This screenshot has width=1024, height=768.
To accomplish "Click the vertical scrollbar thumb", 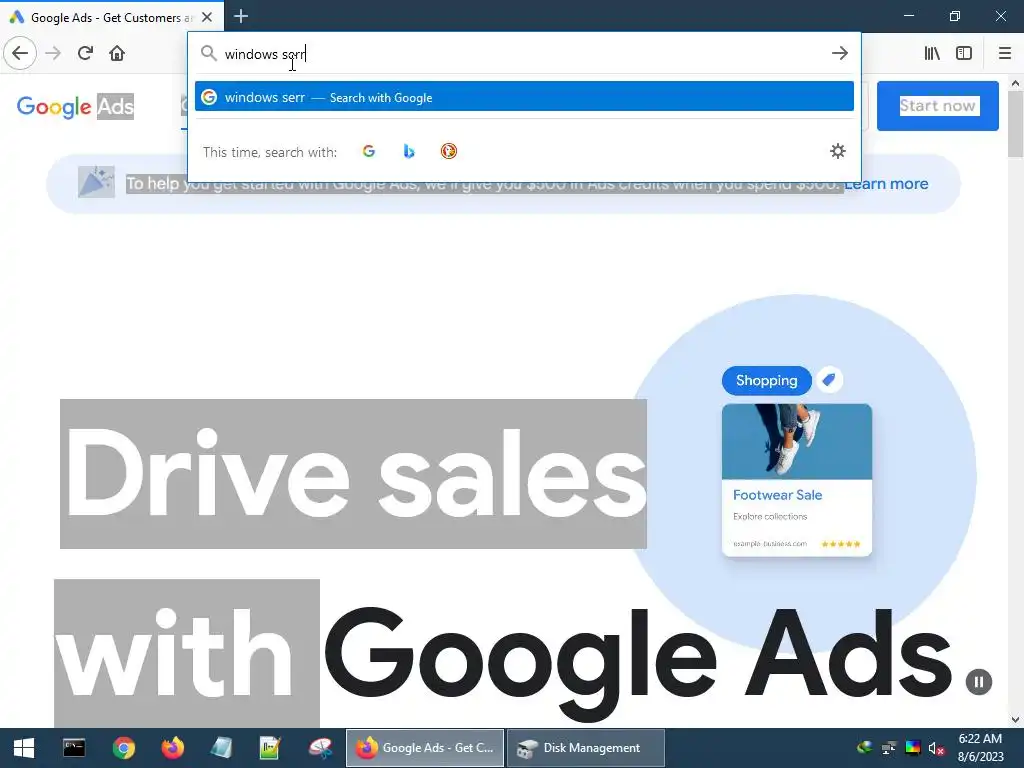I will (x=1015, y=124).
